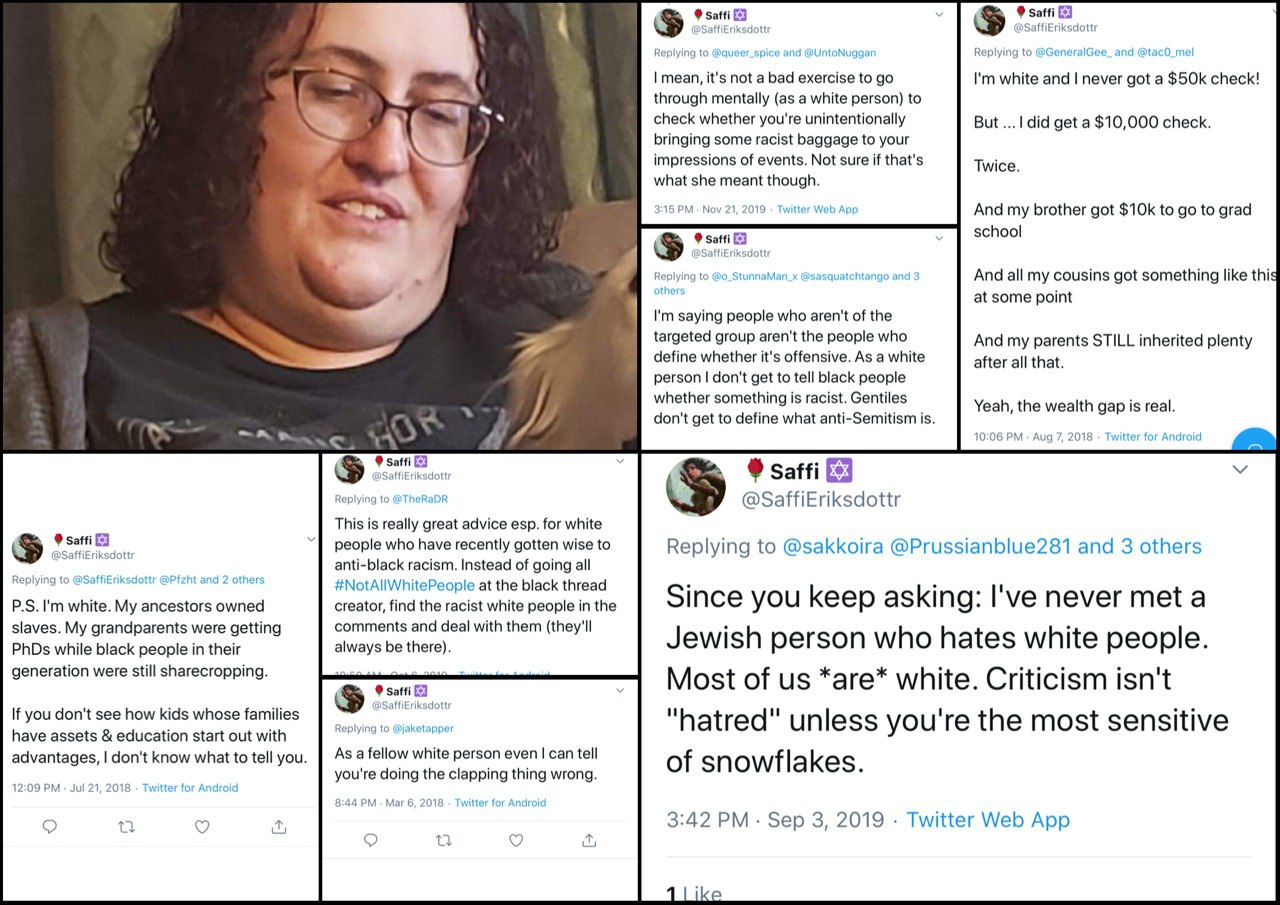The height and width of the screenshot is (905, 1280).
Task: Open tweet options chevron on Sep 3, 2019 tweet
Action: 1240,470
